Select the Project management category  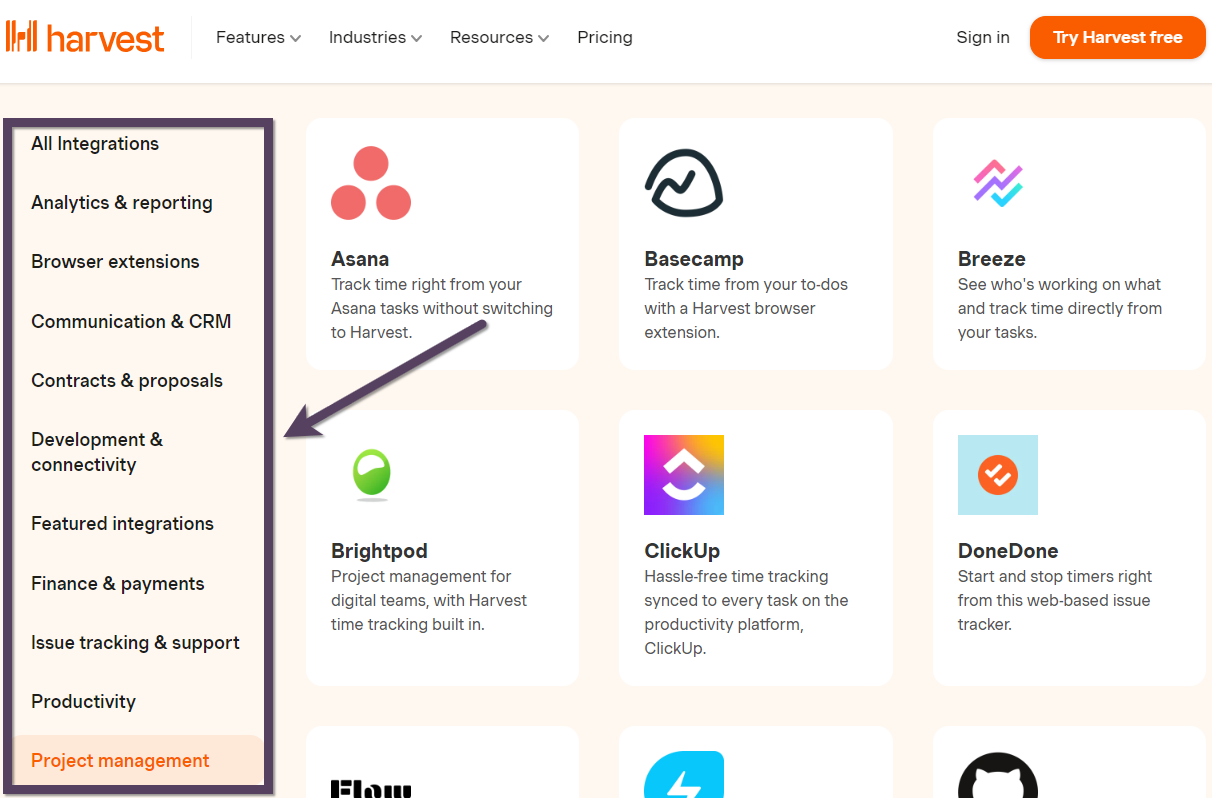120,761
